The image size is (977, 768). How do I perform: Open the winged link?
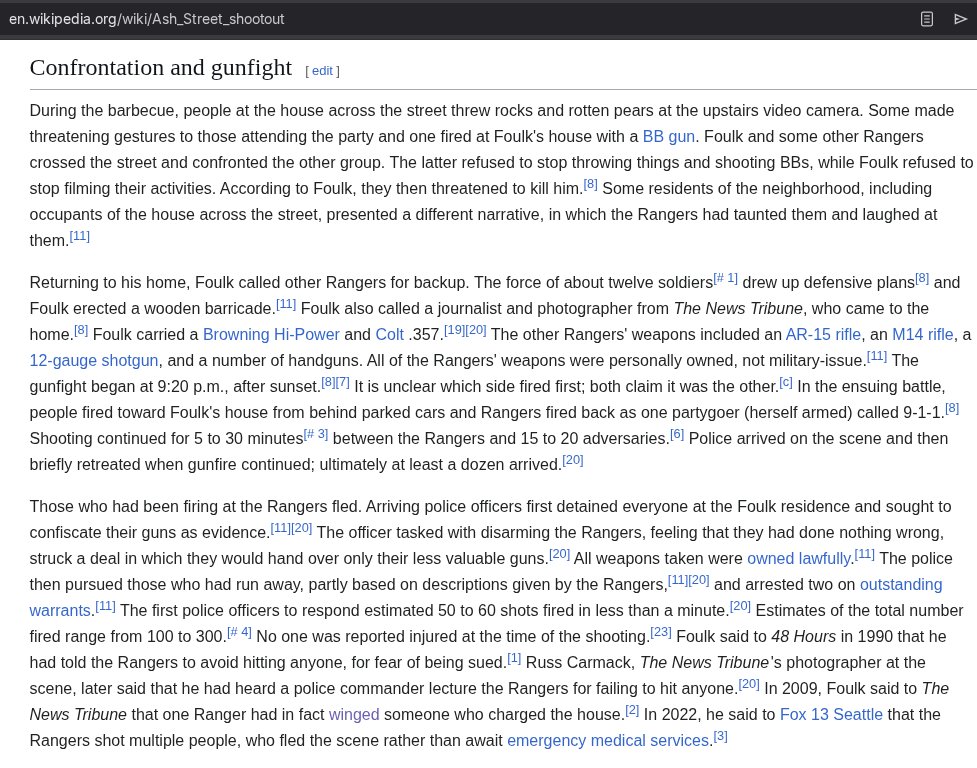tap(354, 714)
